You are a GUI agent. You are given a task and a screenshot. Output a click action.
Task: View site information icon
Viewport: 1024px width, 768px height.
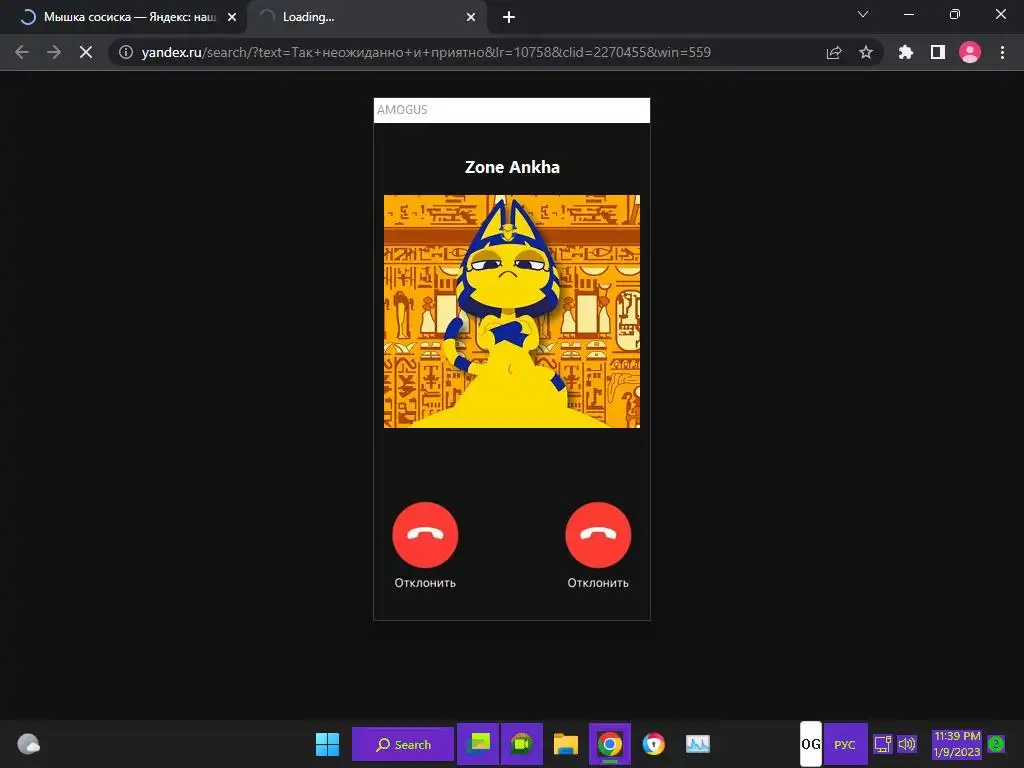tap(125, 52)
